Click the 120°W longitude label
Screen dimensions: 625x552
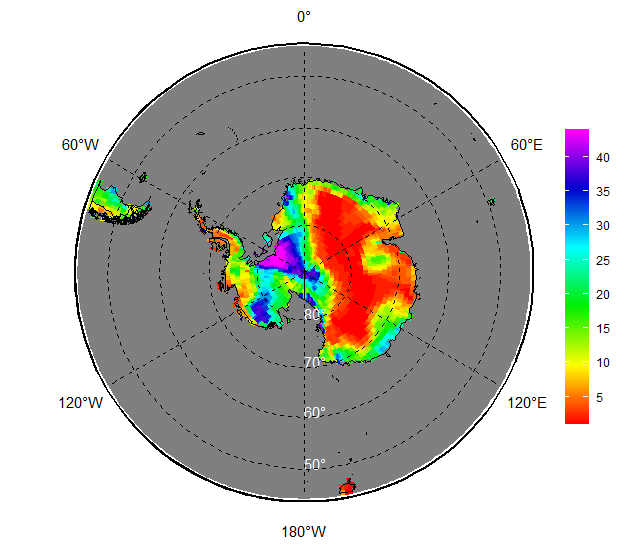click(81, 403)
